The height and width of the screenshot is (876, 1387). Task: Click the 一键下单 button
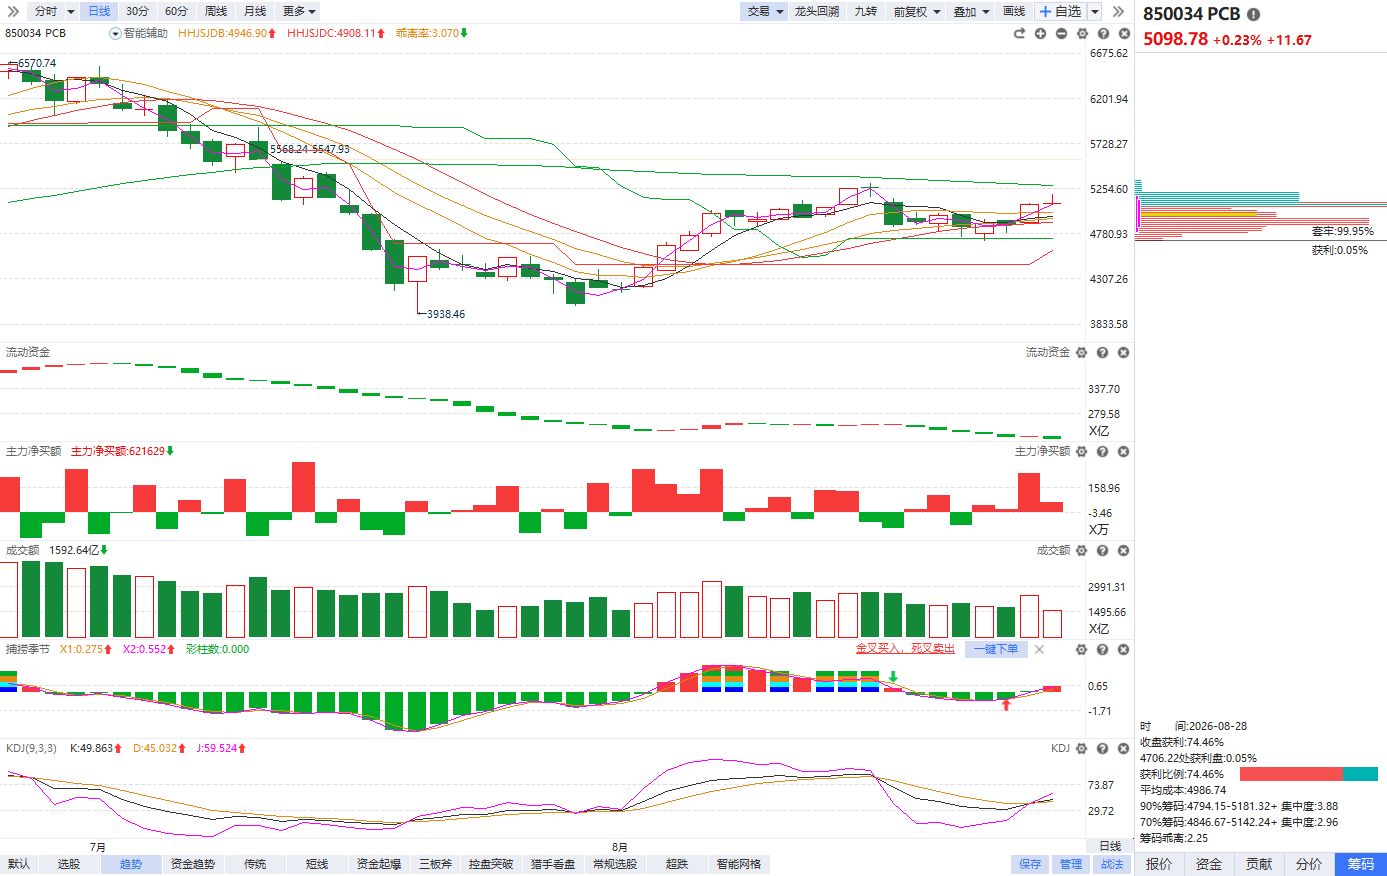[996, 649]
